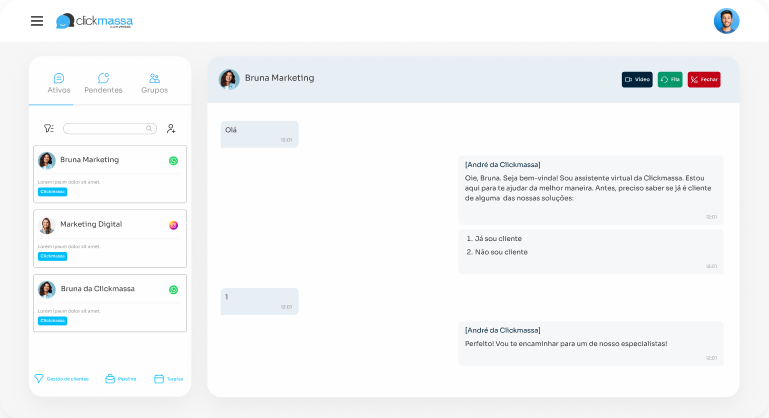Screen dimensions: 769x418
Task: Switch to the Pendentes tab
Action: click(103, 83)
